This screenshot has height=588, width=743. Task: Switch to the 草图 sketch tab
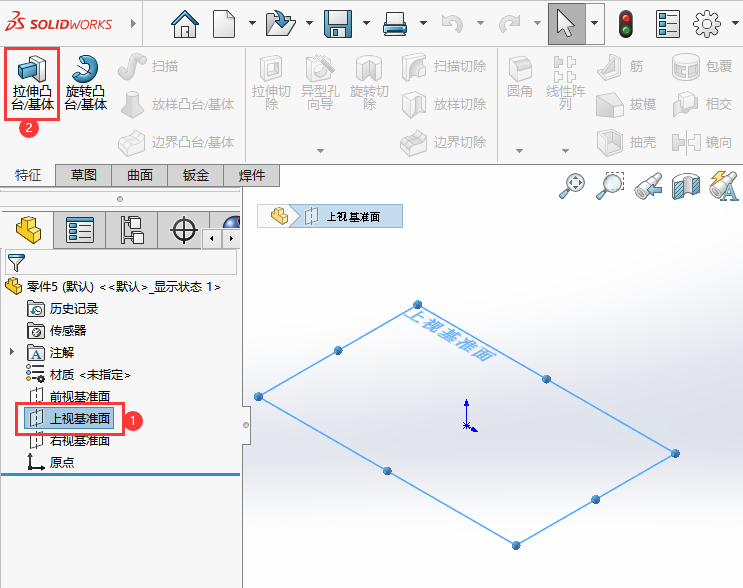[84, 175]
